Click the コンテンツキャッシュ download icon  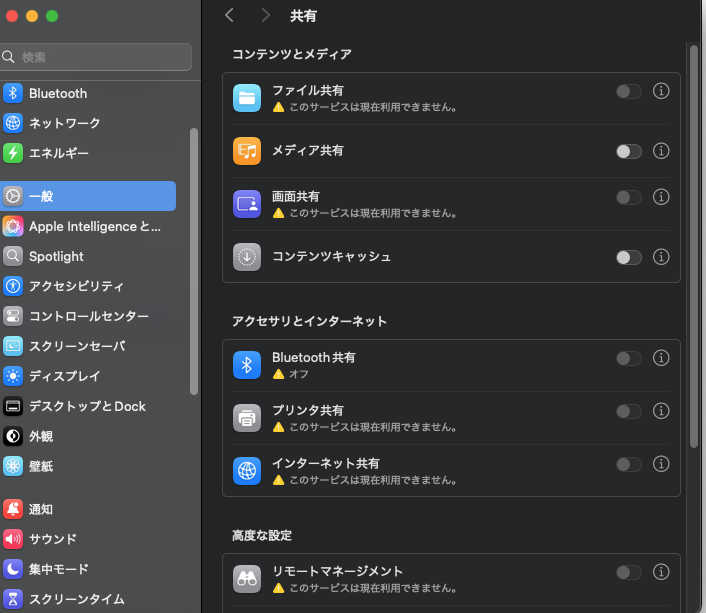point(247,257)
